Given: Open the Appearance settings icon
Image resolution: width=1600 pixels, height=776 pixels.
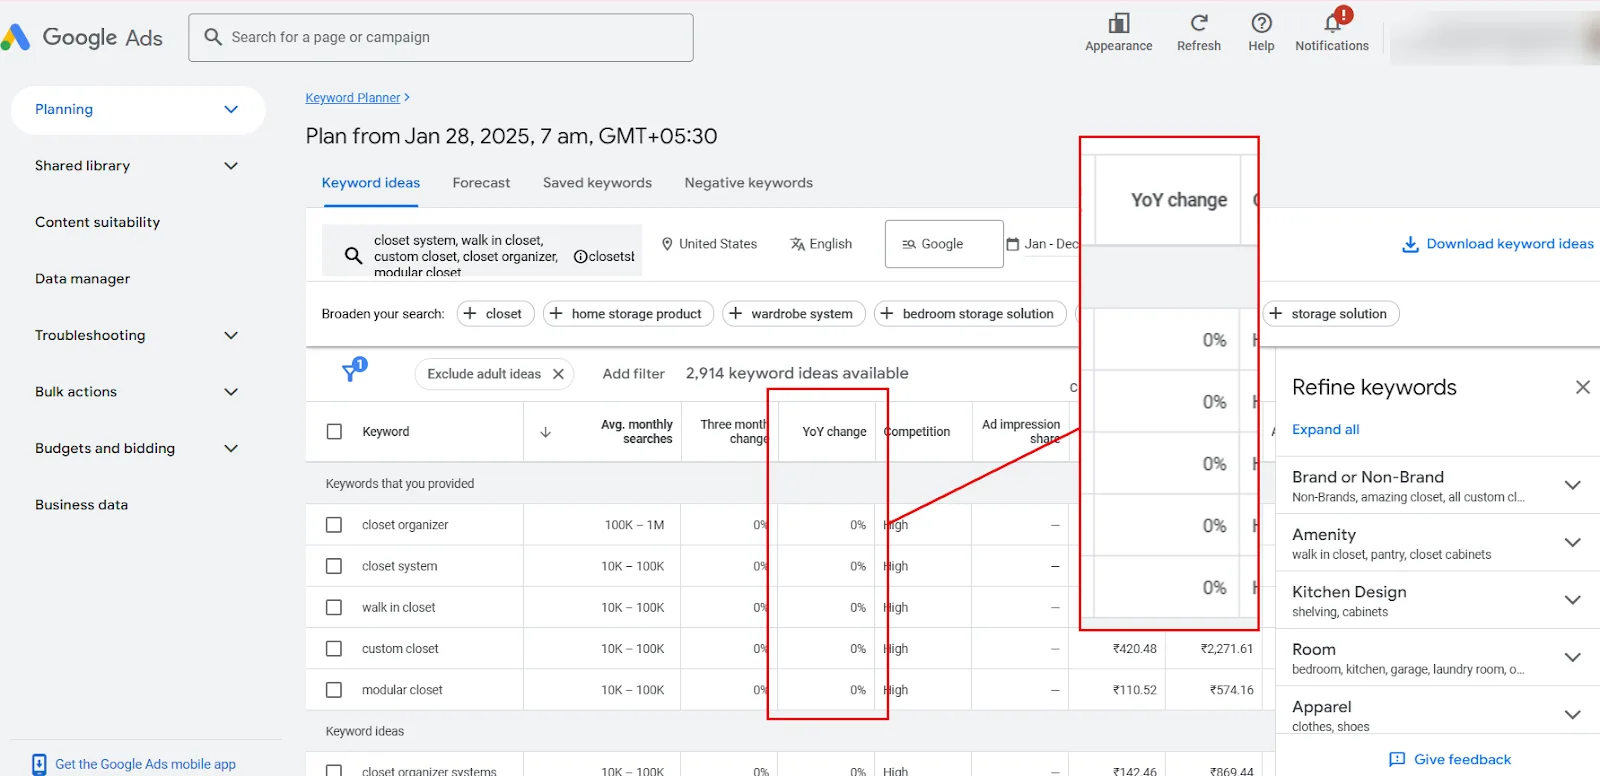Looking at the screenshot, I should click(1119, 23).
